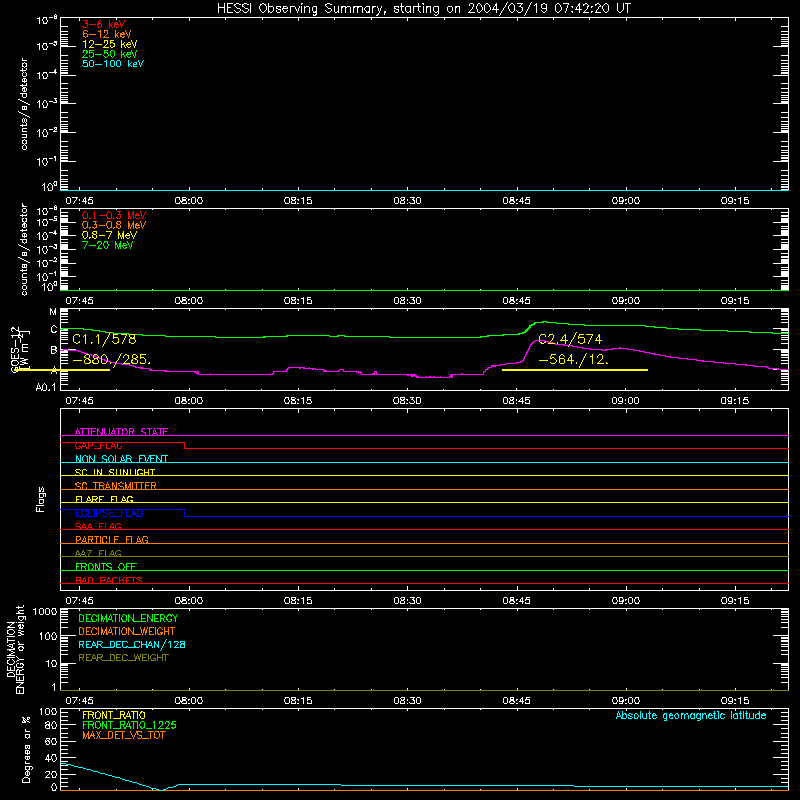The image size is (800, 800).
Task: Click the yellow flare interval bar under C2.4/574
Action: tap(575, 370)
